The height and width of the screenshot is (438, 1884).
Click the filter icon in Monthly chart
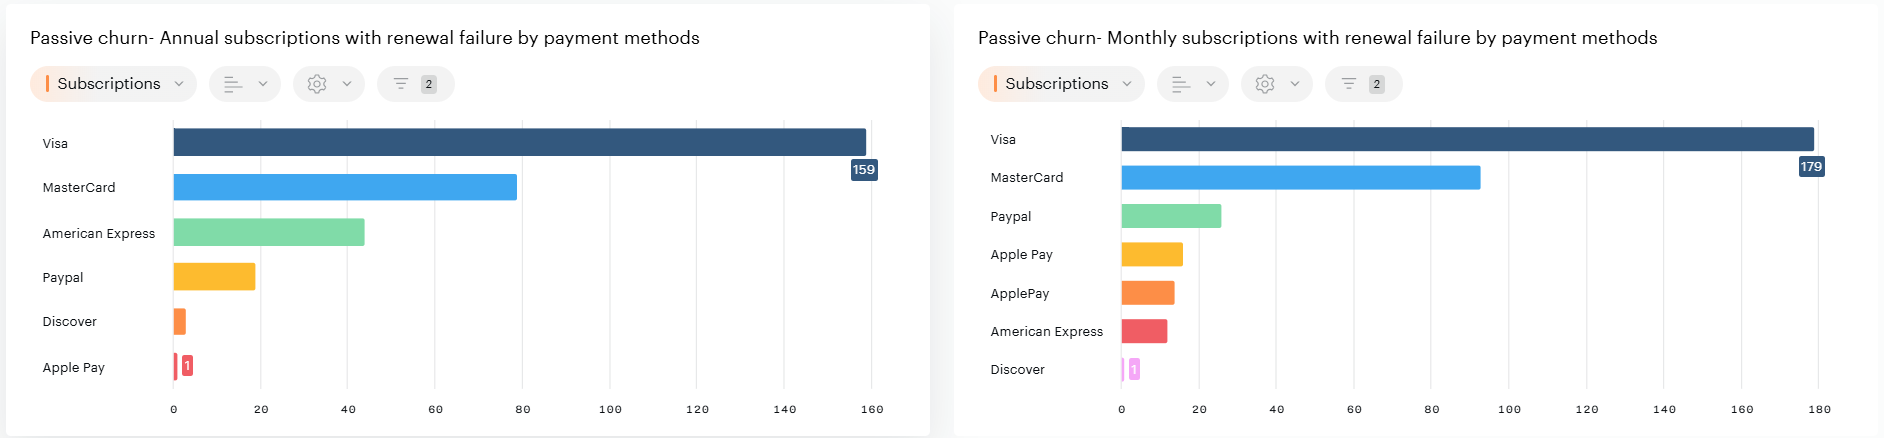[x=1349, y=84]
